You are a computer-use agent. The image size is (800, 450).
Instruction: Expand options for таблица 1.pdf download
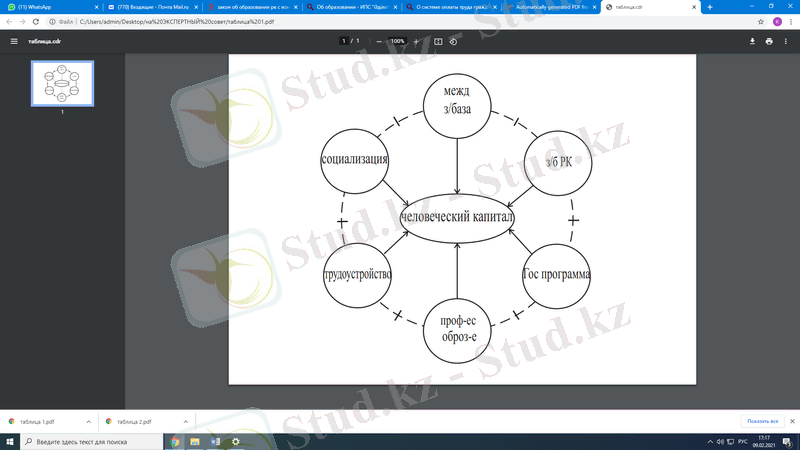click(88, 422)
